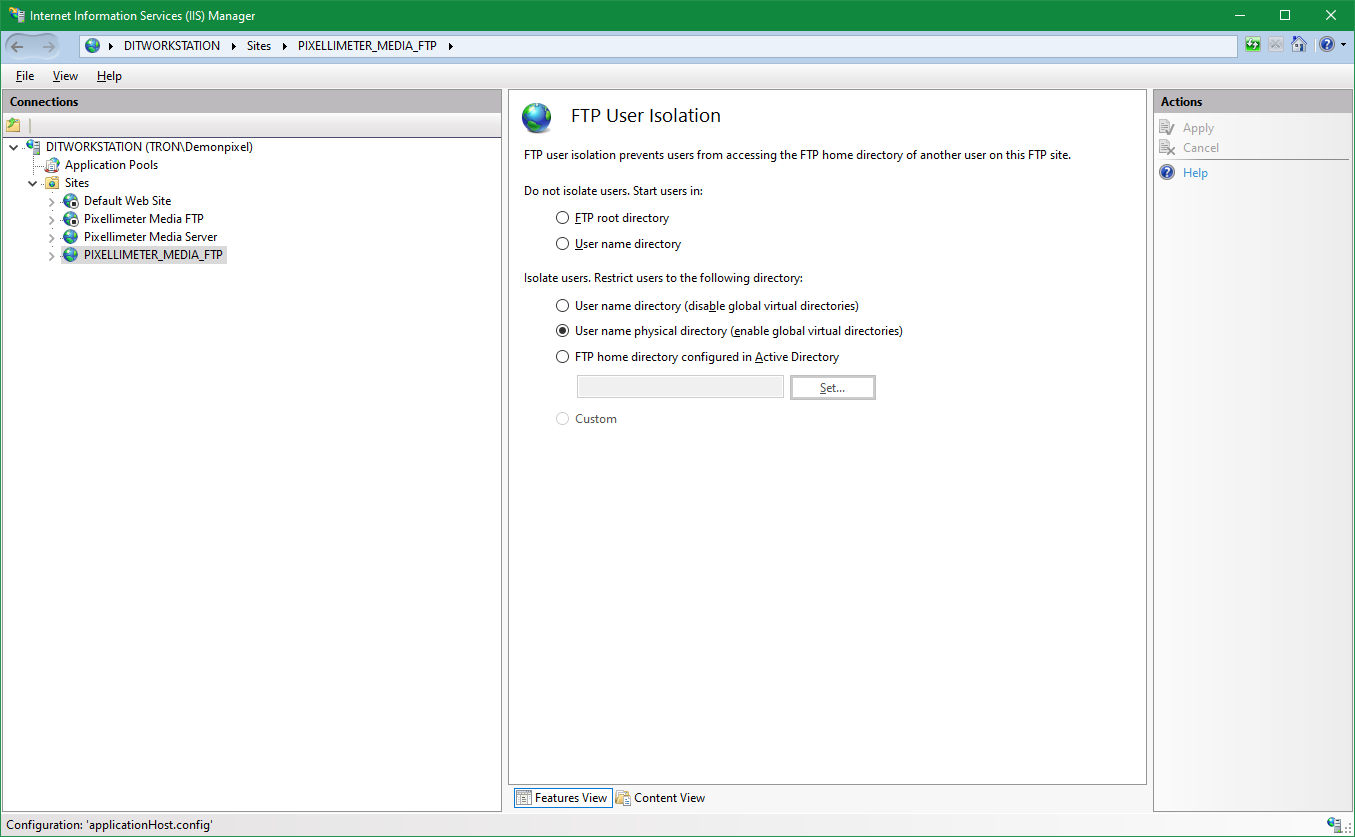
Task: Collapse the DITWORKSTATION server node
Action: tap(13, 147)
